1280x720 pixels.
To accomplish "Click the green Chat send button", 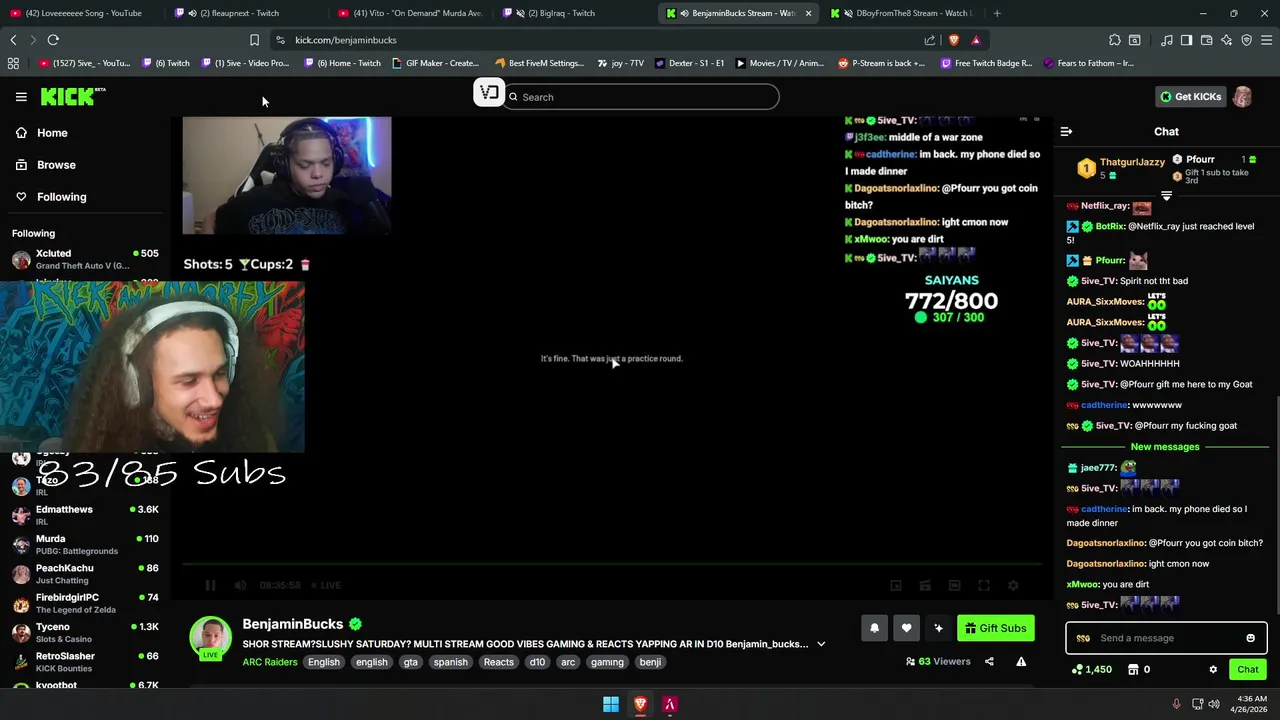I will pos(1248,669).
